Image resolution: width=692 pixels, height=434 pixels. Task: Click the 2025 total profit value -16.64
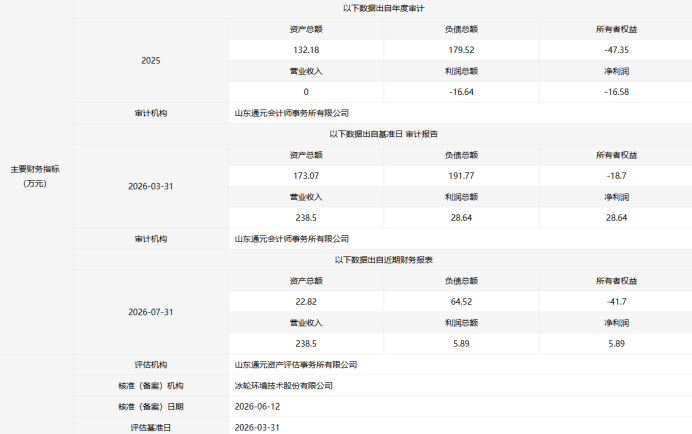pos(461,92)
